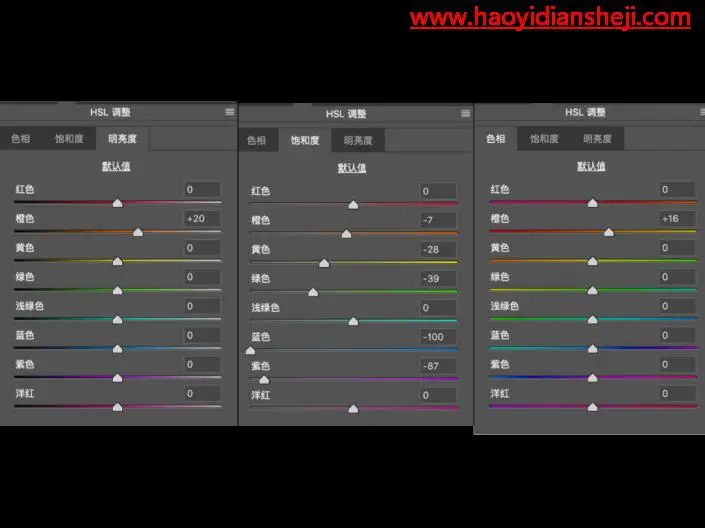Screen dimensions: 705x528
Task: Click the 浅绿色 hue slider handle
Action: tap(593, 320)
